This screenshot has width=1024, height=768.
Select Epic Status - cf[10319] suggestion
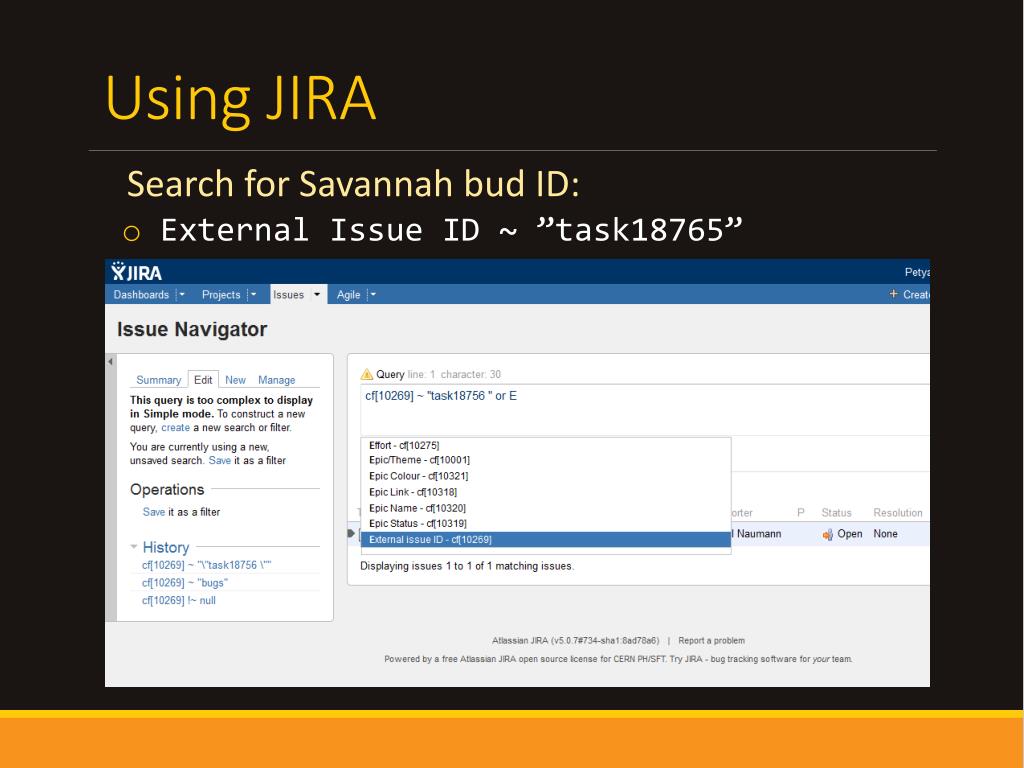point(545,523)
